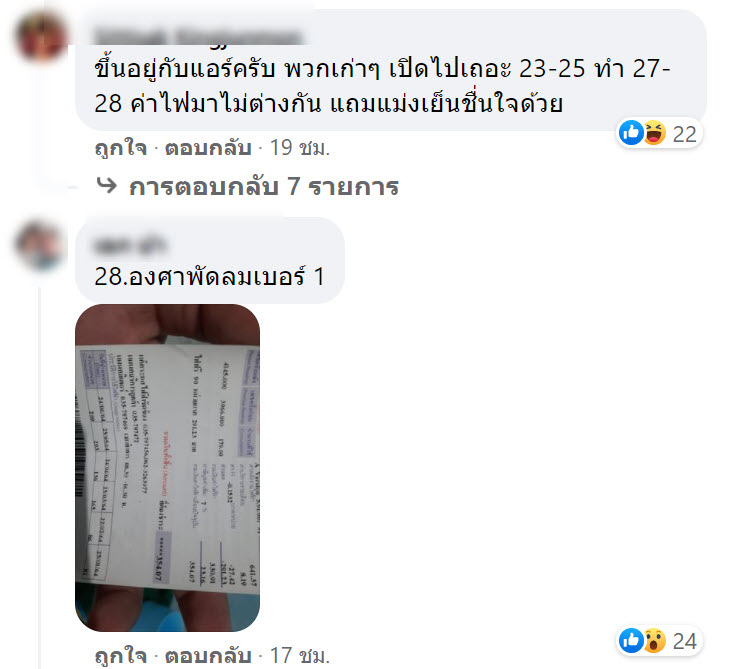Click the thumbs-up reaction icon beside 24
This screenshot has width=750, height=669.
click(x=631, y=640)
